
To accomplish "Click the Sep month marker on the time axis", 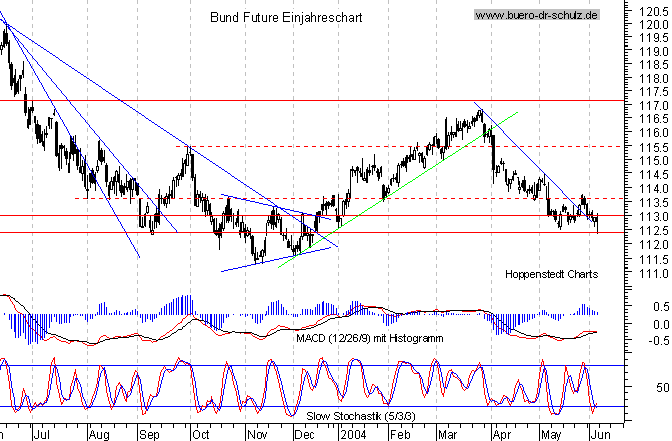I will click(x=151, y=435).
